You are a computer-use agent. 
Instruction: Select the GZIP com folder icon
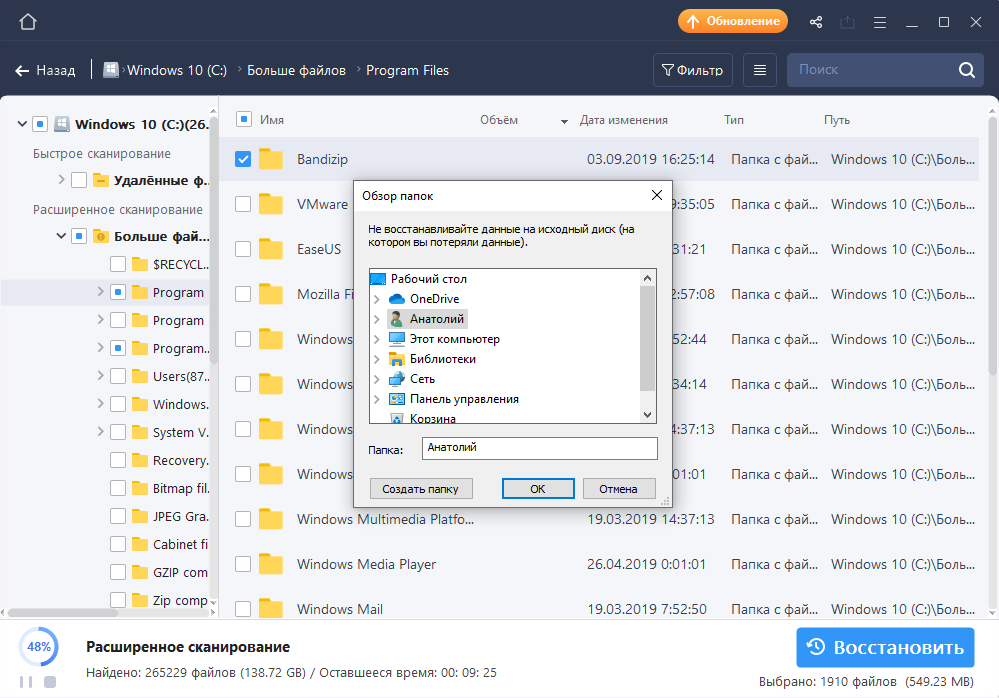coord(140,572)
